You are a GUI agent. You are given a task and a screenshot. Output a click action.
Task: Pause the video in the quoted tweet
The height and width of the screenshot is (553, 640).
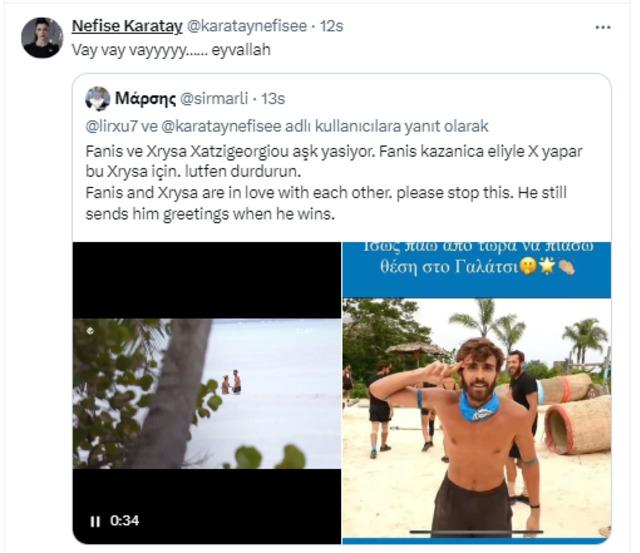[x=95, y=520]
